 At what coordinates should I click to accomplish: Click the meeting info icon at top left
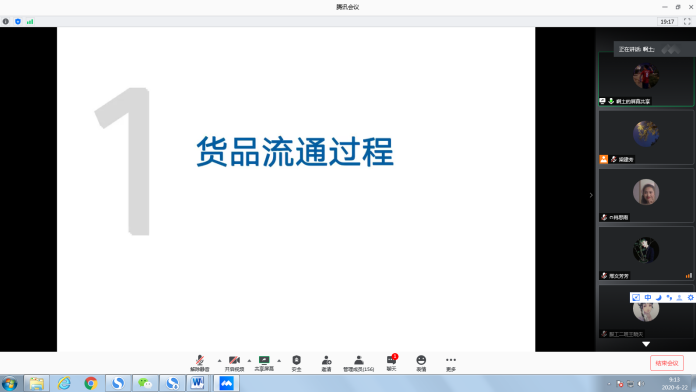coord(6,21)
